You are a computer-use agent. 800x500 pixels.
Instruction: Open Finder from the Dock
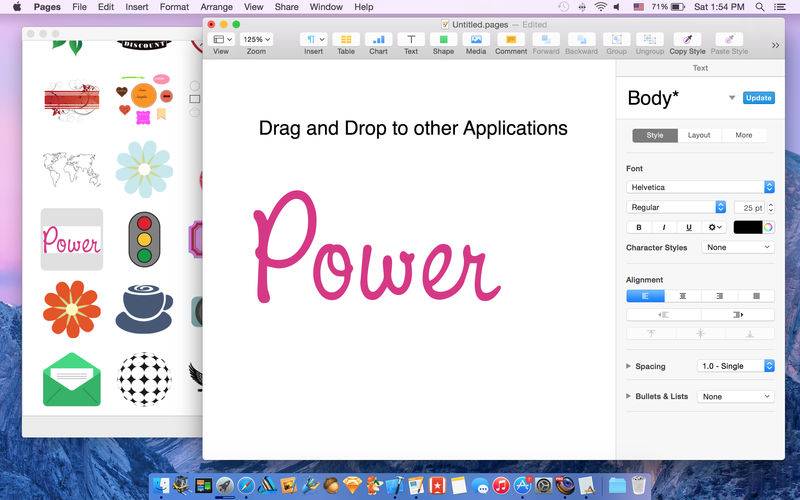(x=161, y=485)
